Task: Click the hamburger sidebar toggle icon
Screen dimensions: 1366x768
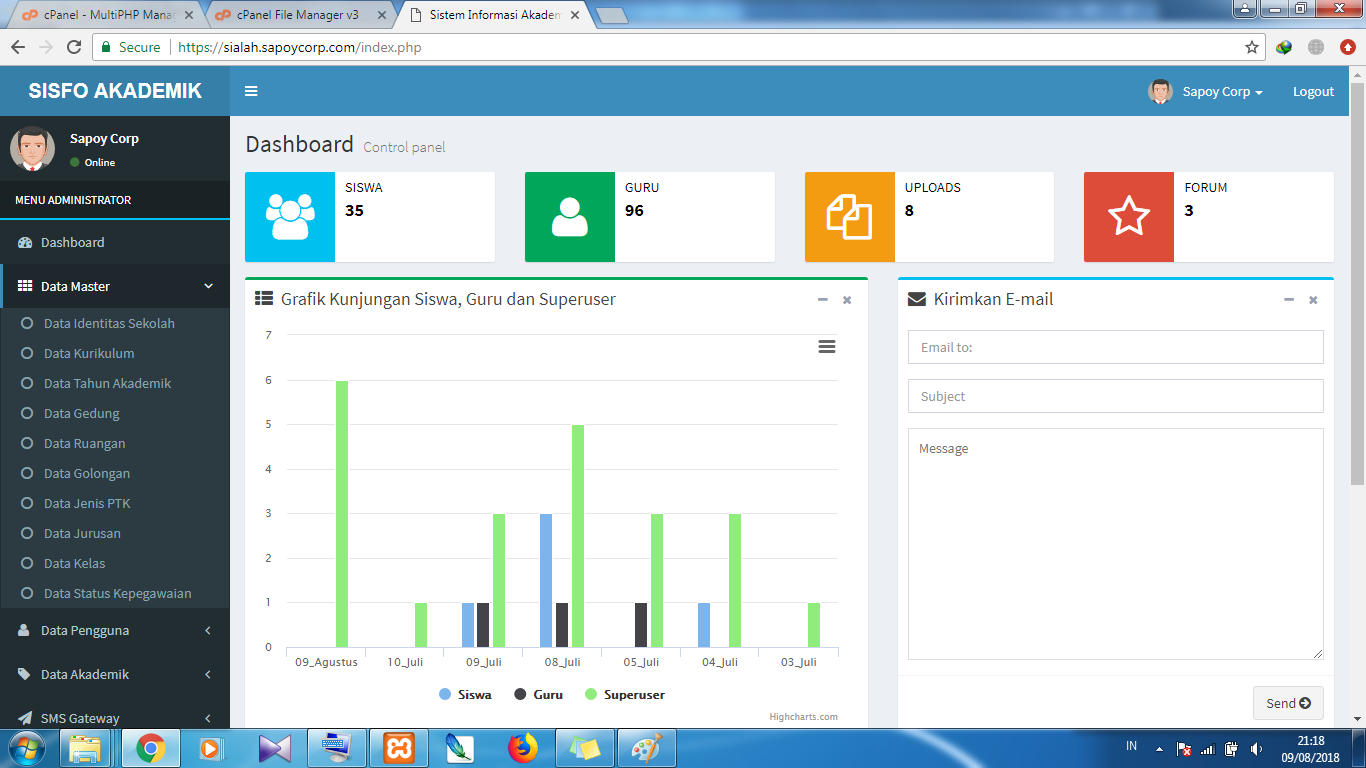Action: tap(251, 91)
